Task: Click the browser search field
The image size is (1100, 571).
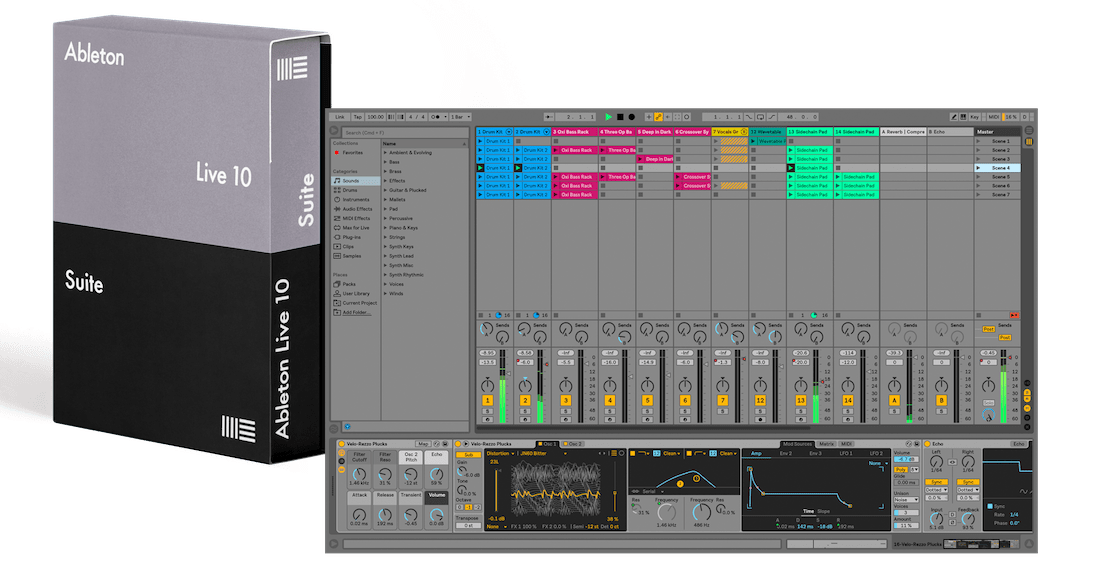Action: click(403, 133)
